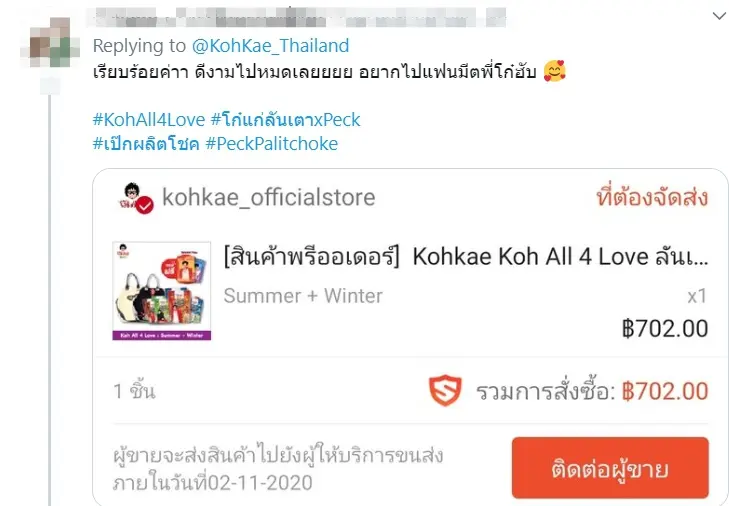Open the @KohKae_Thailand mention link
729x506 pixels.
tap(270, 46)
